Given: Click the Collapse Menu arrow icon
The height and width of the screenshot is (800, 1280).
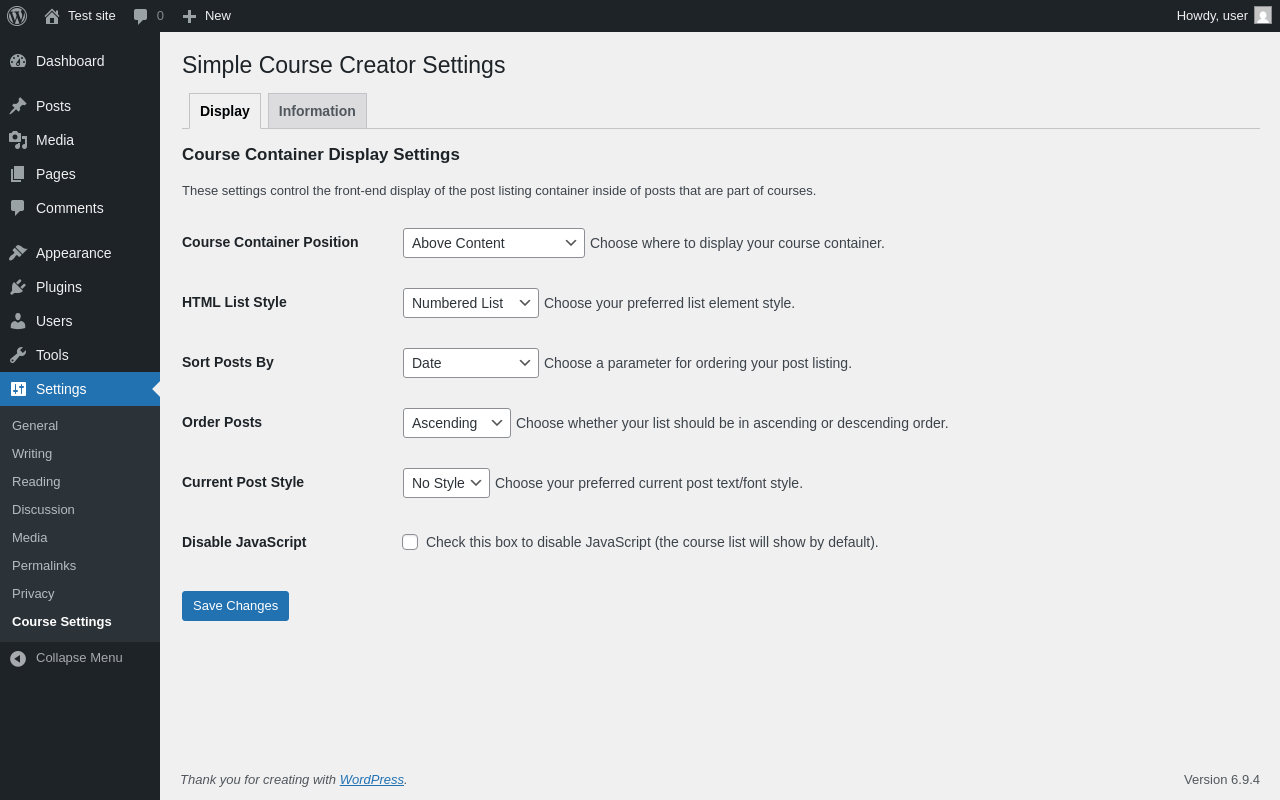Looking at the screenshot, I should 18,658.
